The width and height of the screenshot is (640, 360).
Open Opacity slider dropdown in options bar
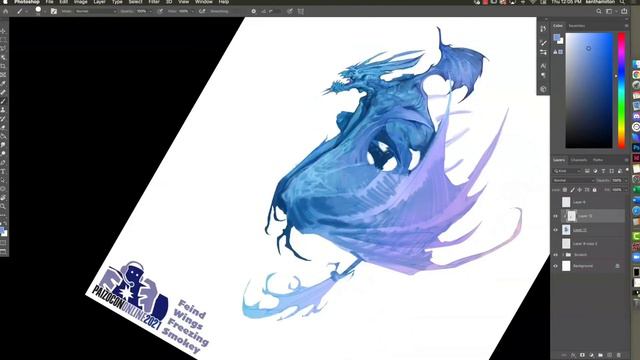[x=150, y=11]
